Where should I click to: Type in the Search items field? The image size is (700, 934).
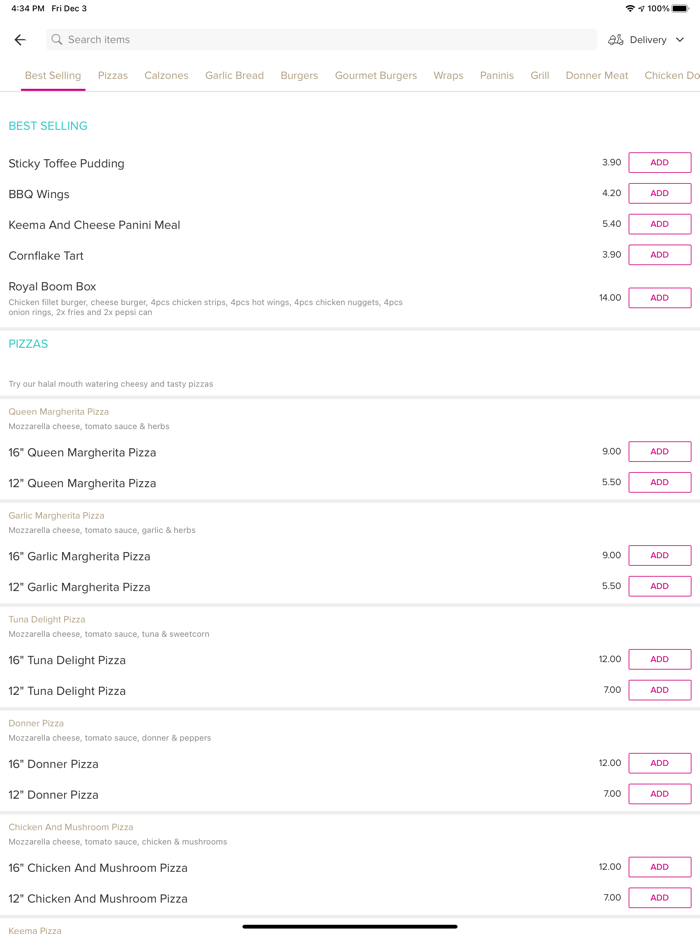(320, 40)
